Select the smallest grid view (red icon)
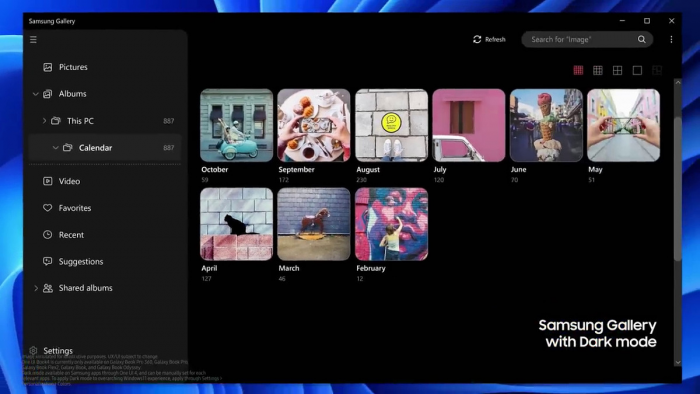700x394 pixels. (x=578, y=70)
